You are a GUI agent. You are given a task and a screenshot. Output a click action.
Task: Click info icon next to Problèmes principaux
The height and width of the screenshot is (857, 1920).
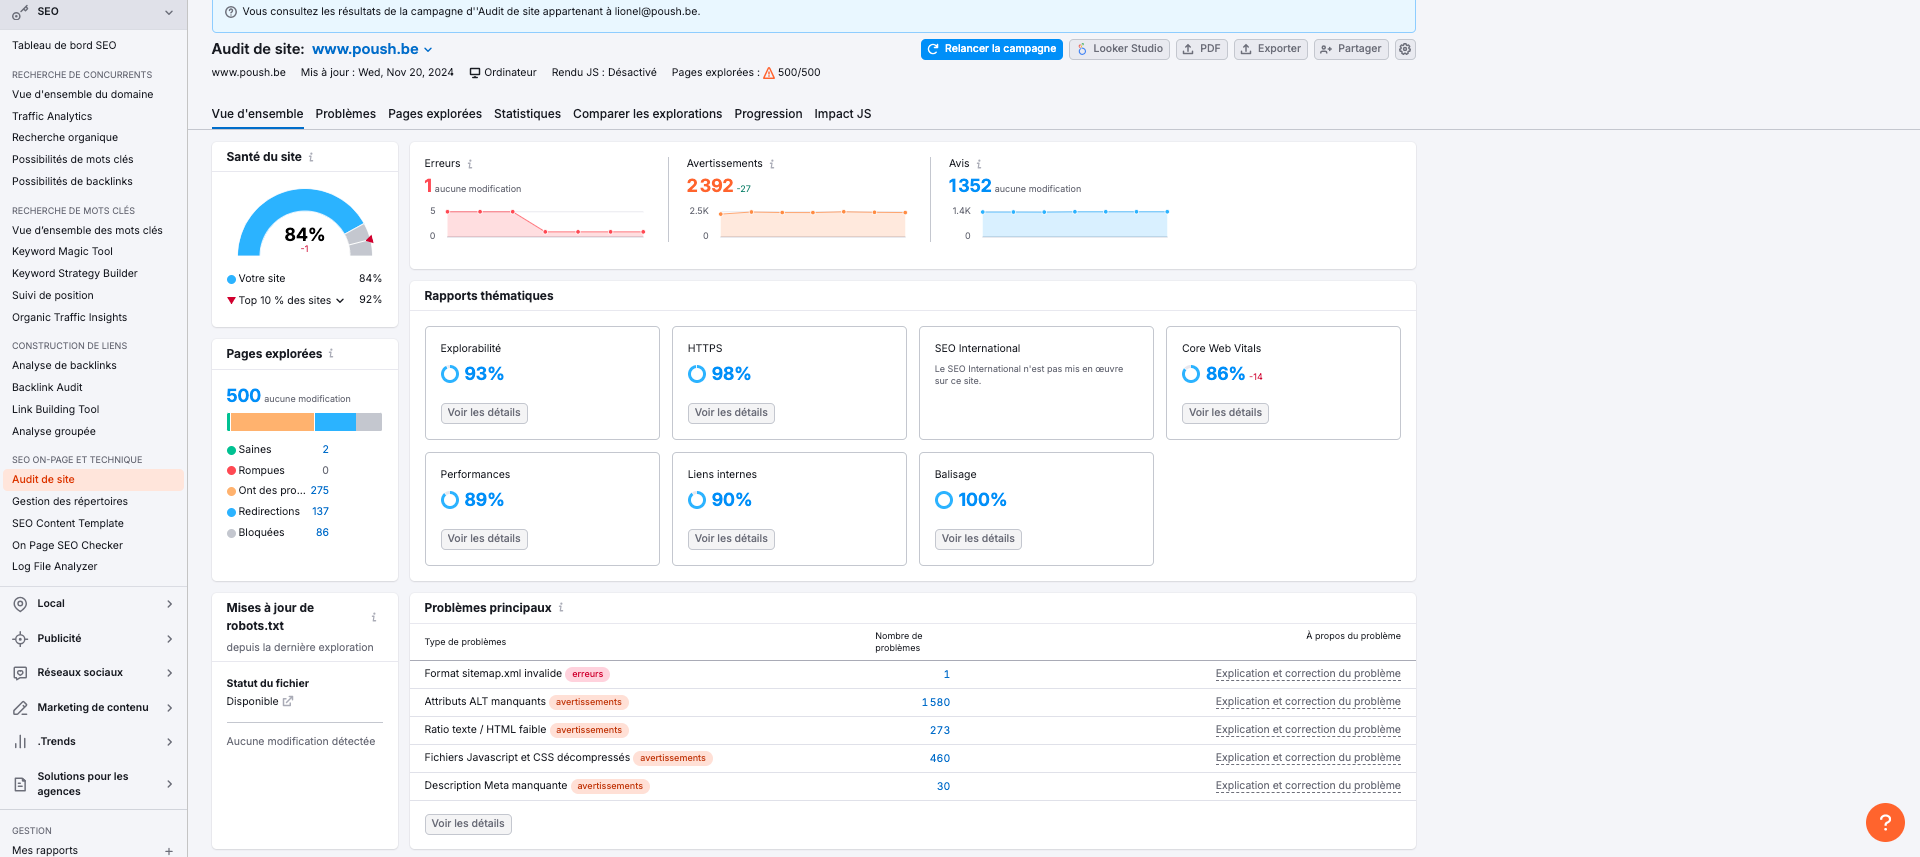point(561,608)
